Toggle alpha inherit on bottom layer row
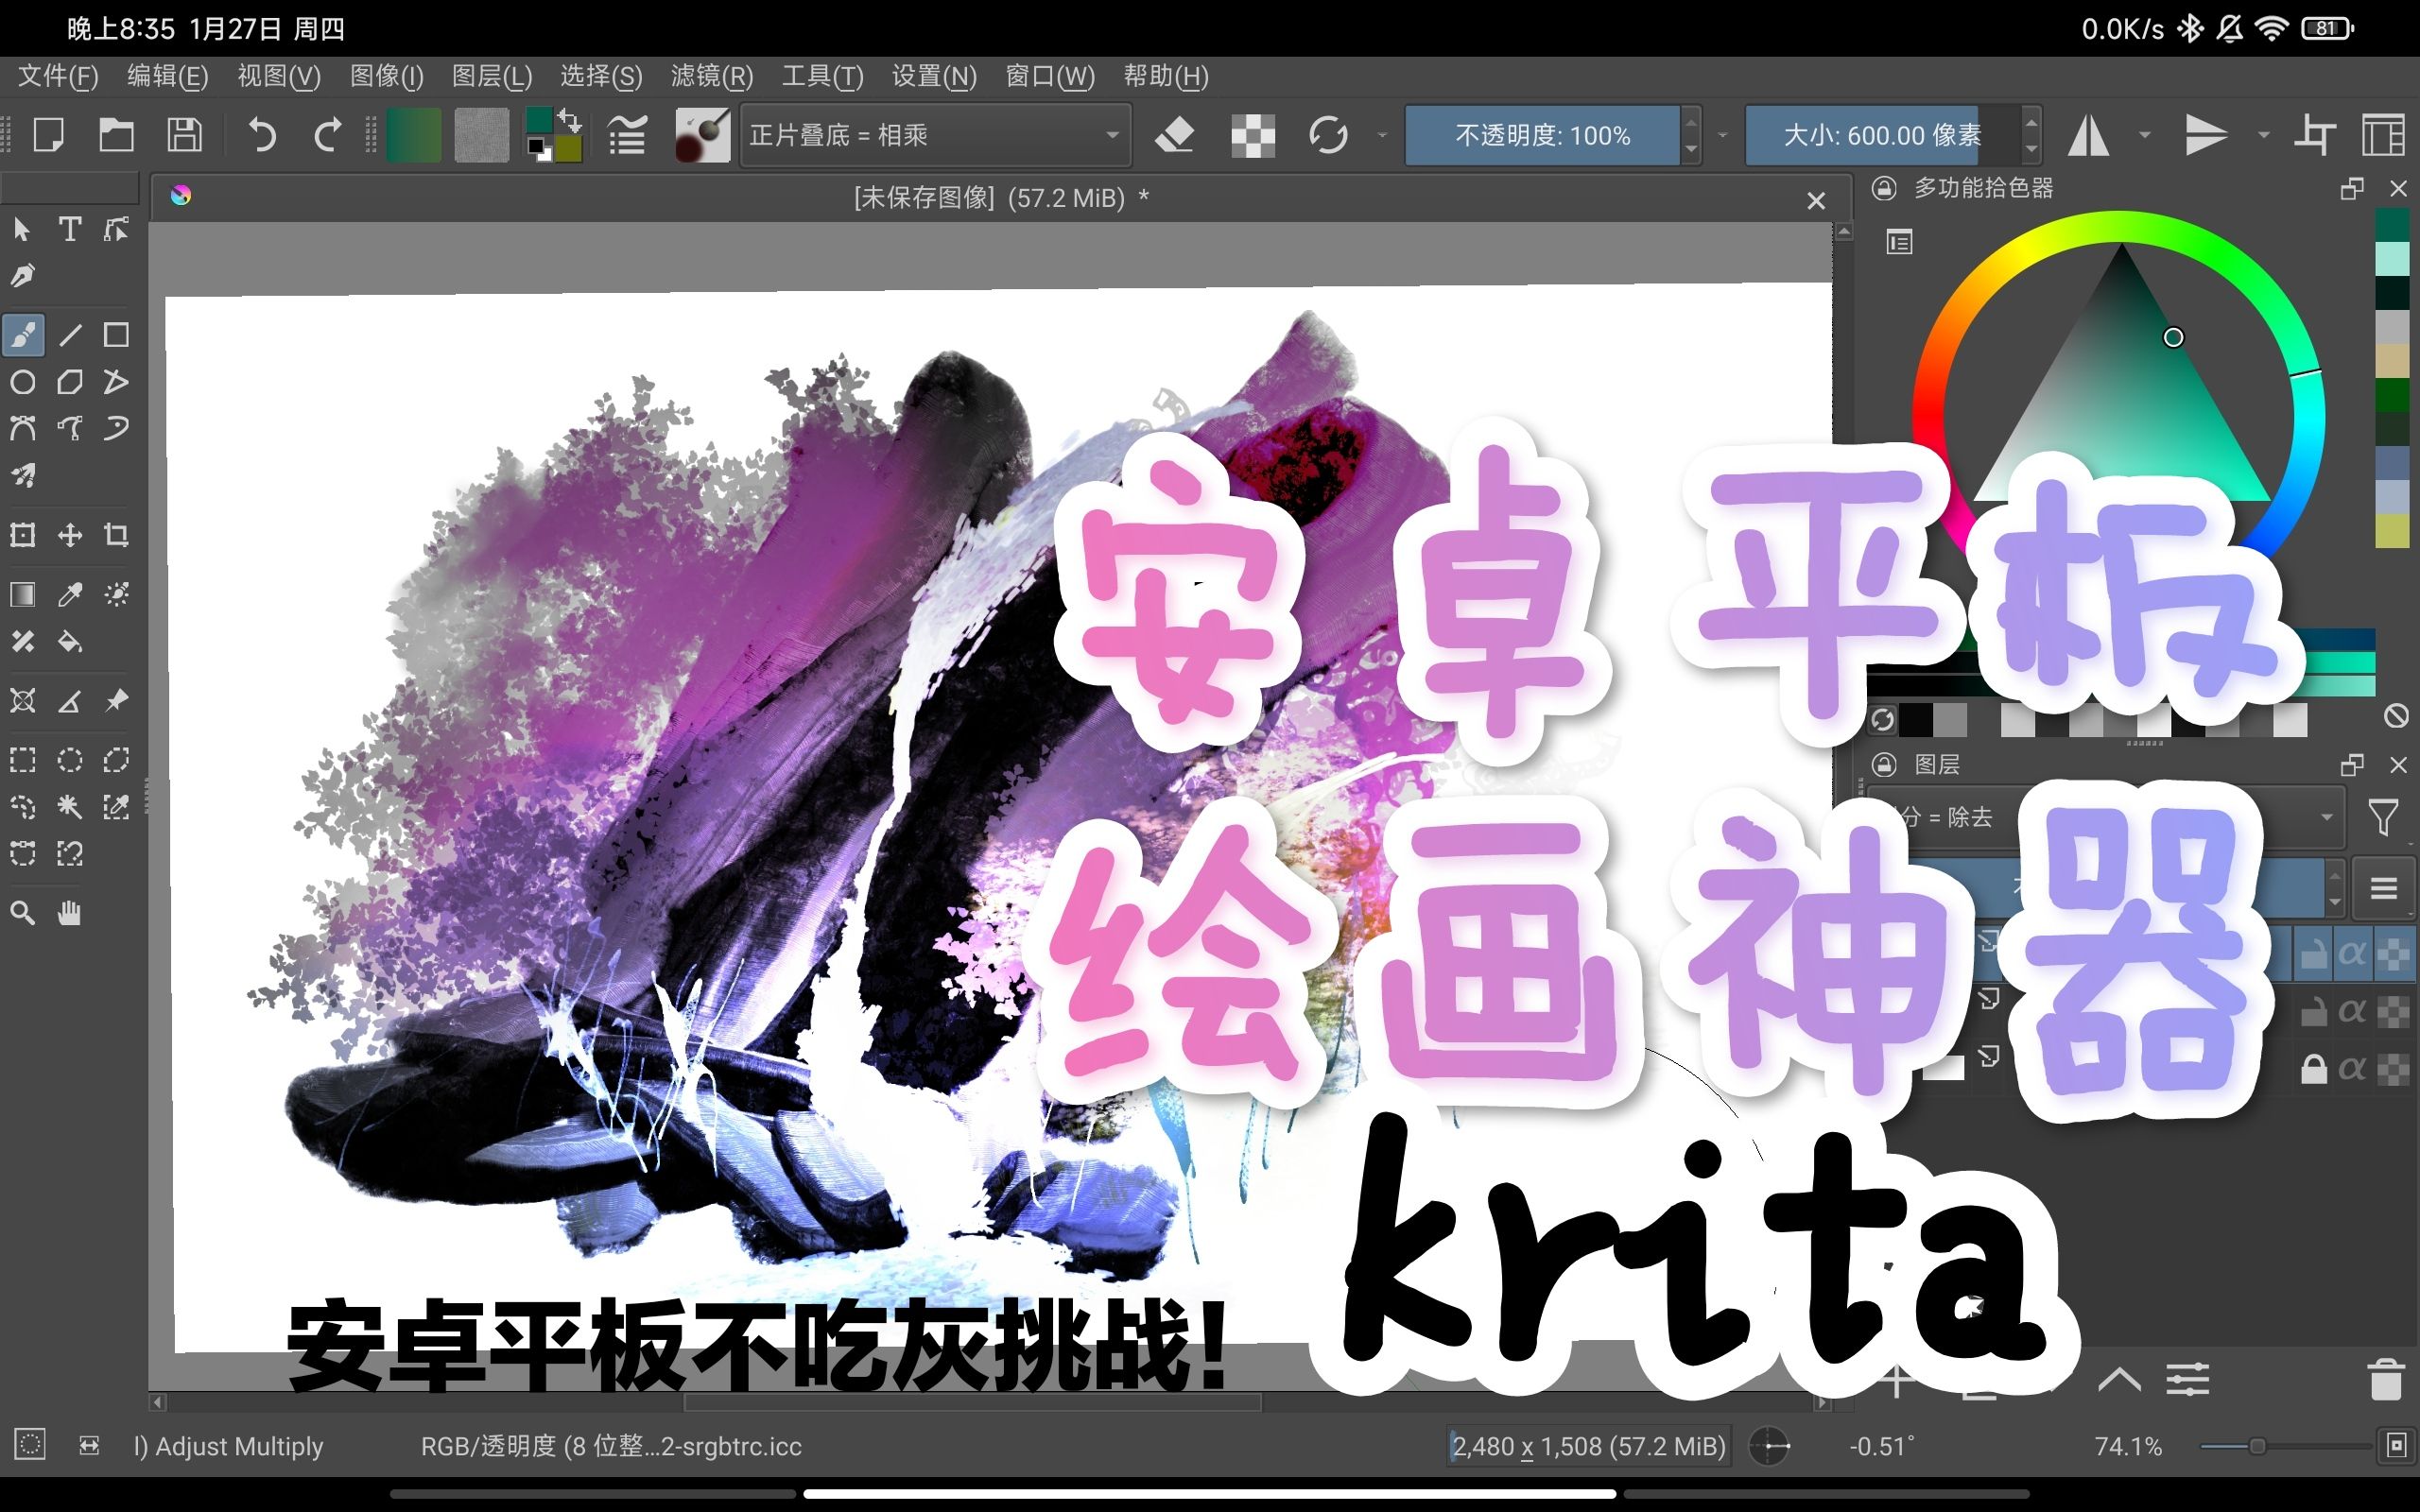The image size is (2420, 1512). tap(2352, 1069)
